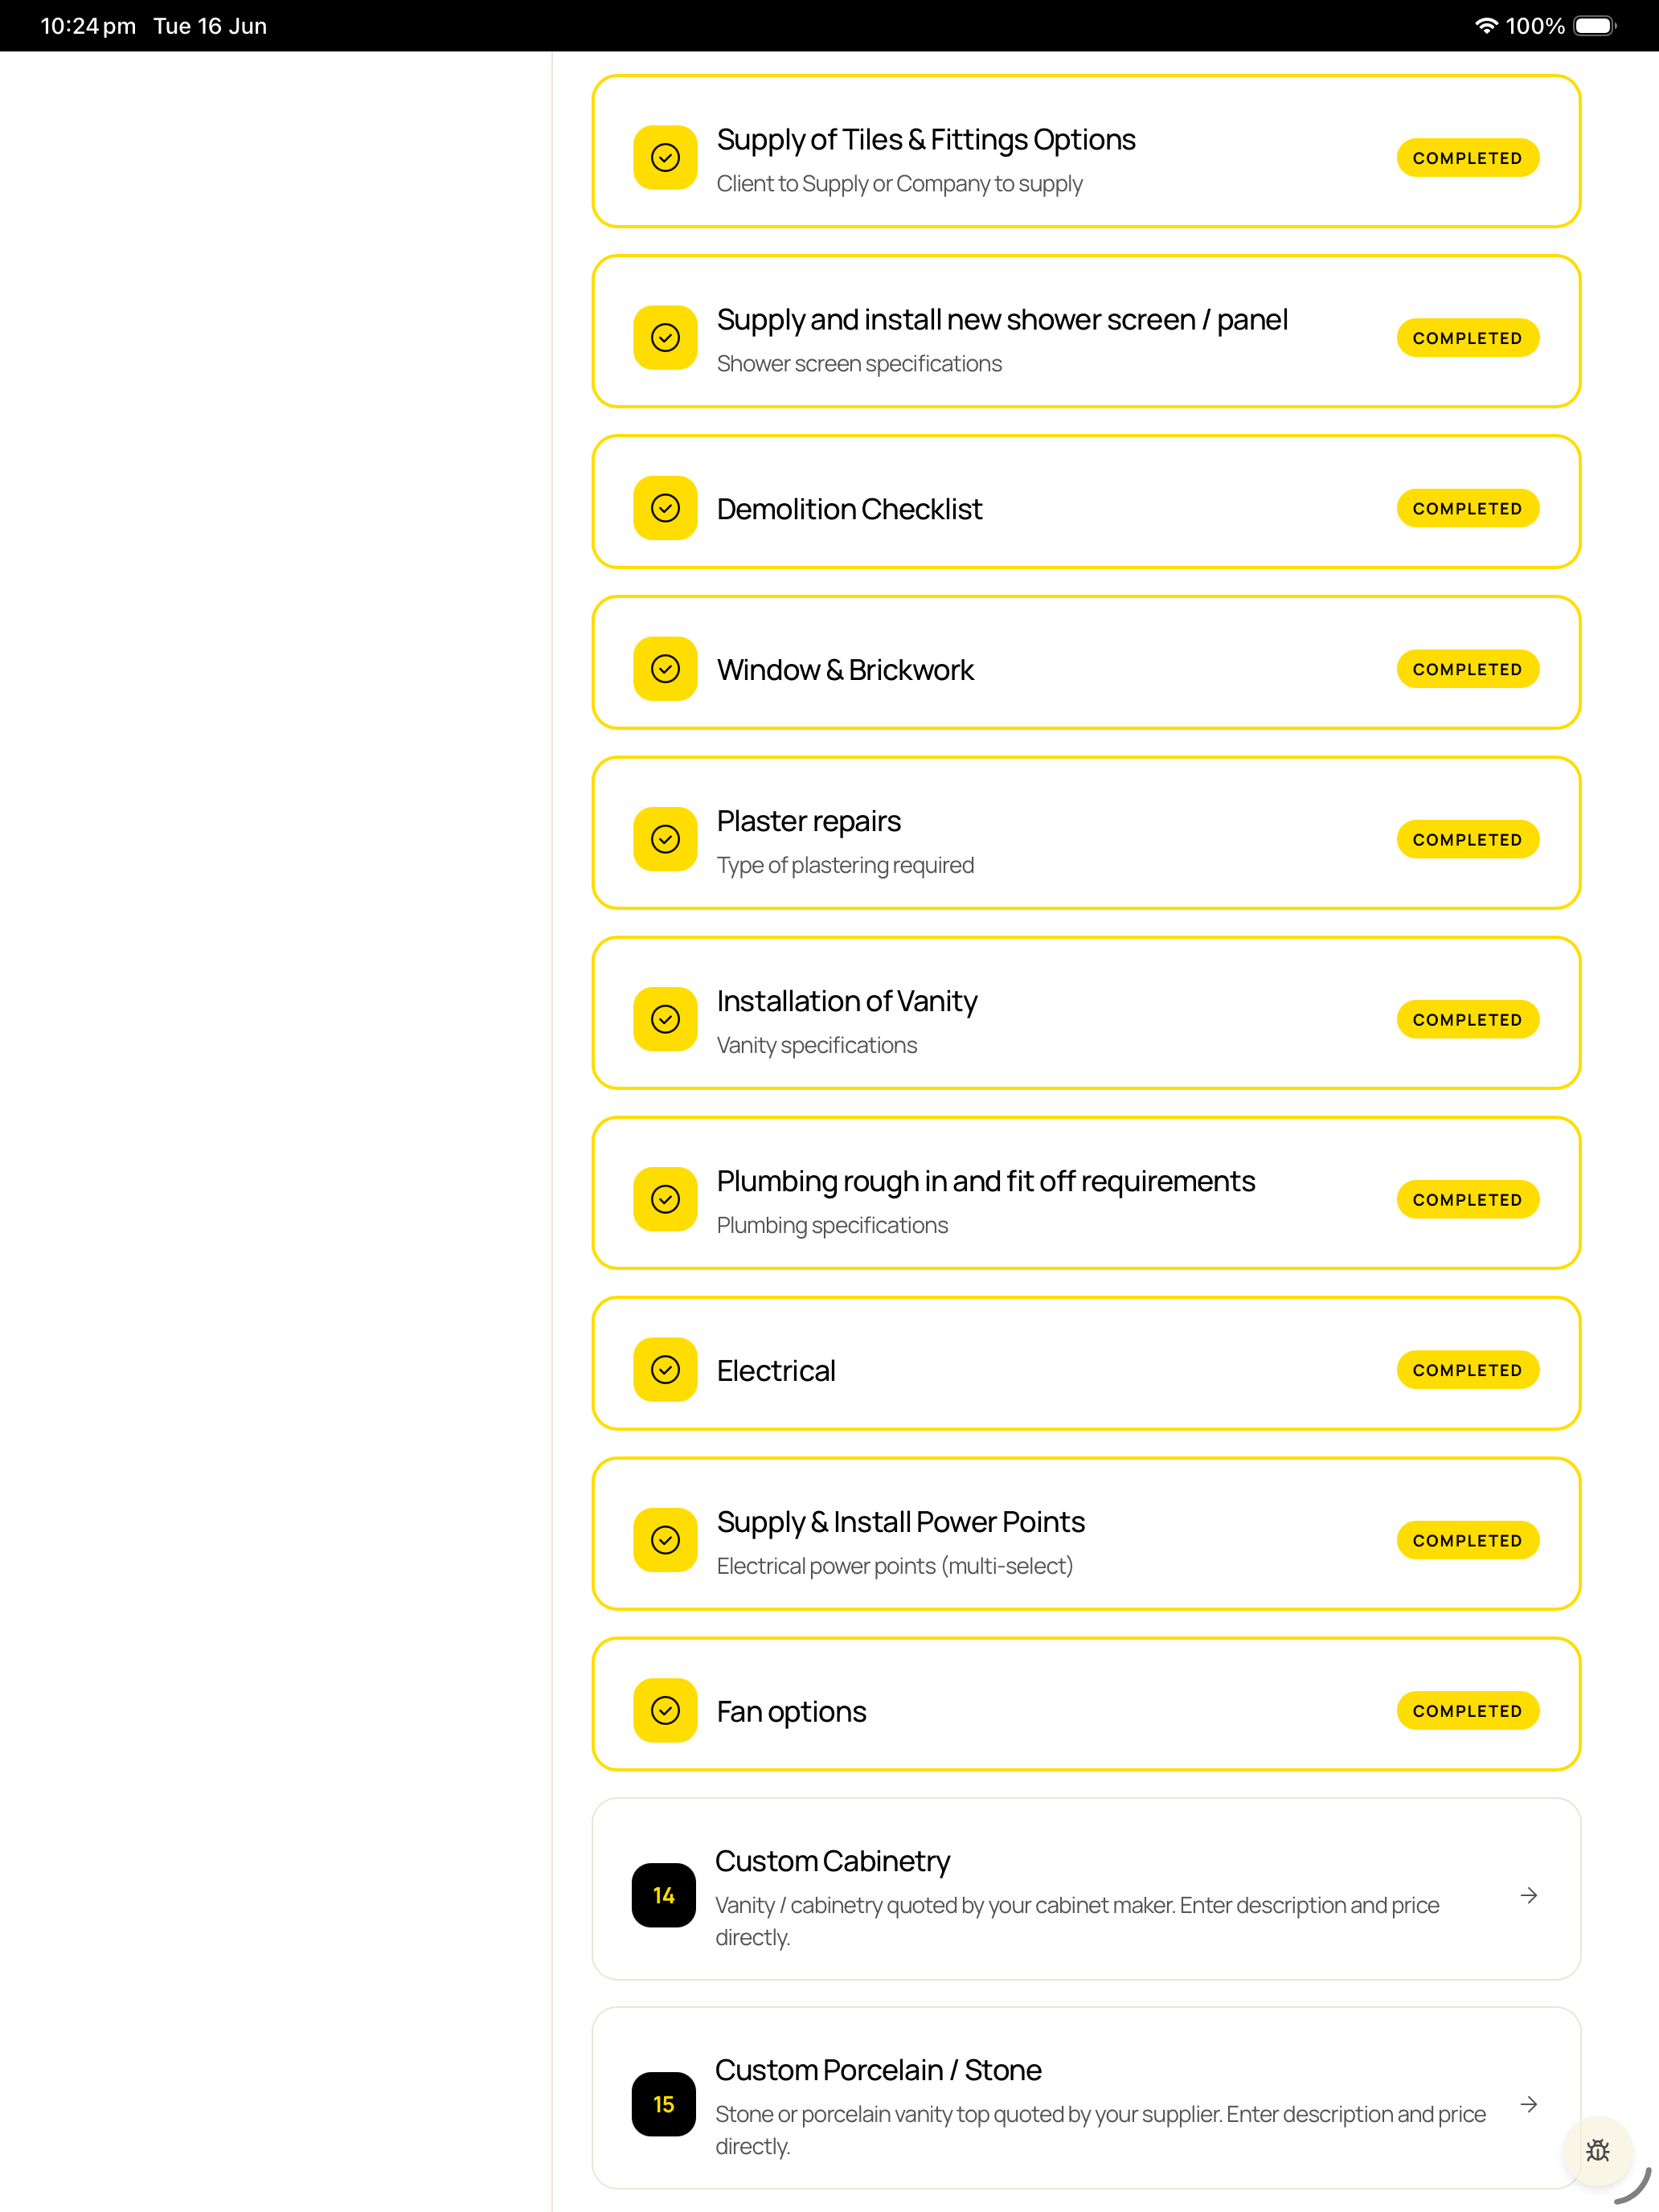The image size is (1659, 2212).
Task: Click COMPLETED pill on Fan options
Action: (1467, 1711)
